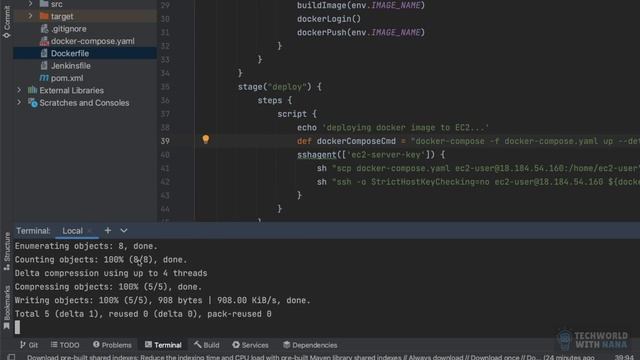
Task: Place cursor on sshagent call
Action: tap(316, 155)
